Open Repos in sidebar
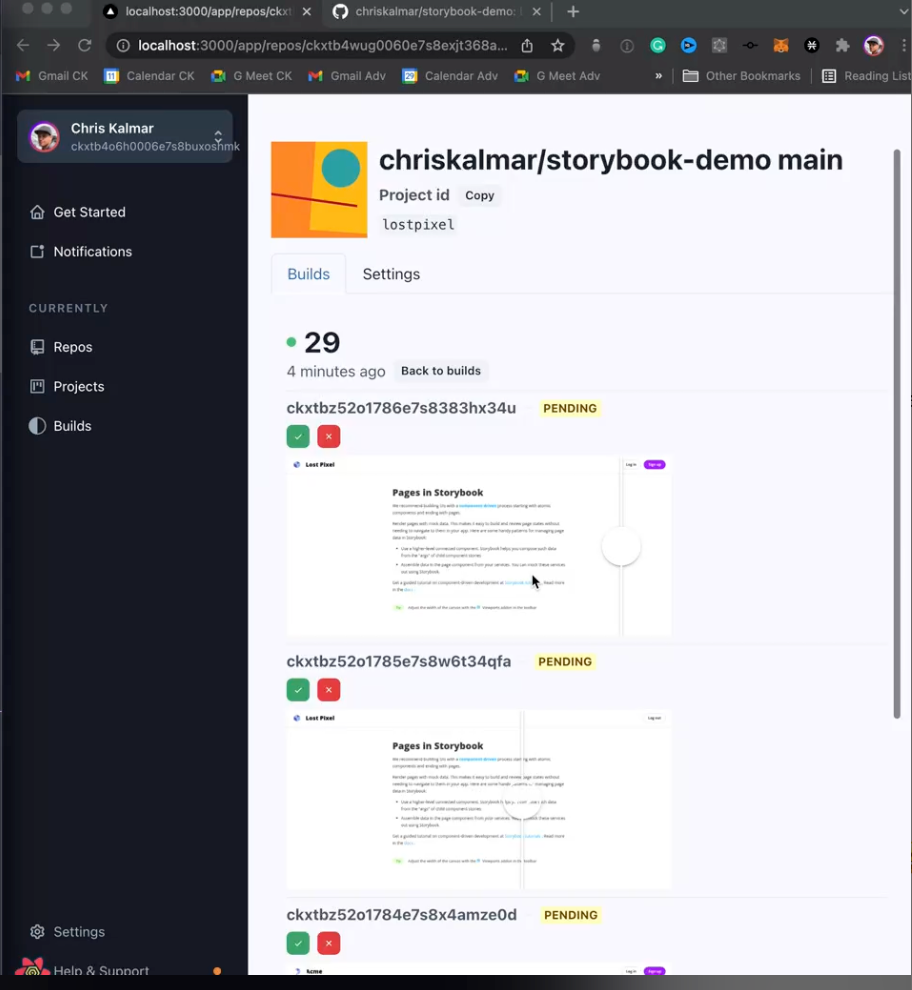The image size is (912, 990). click(x=61, y=347)
